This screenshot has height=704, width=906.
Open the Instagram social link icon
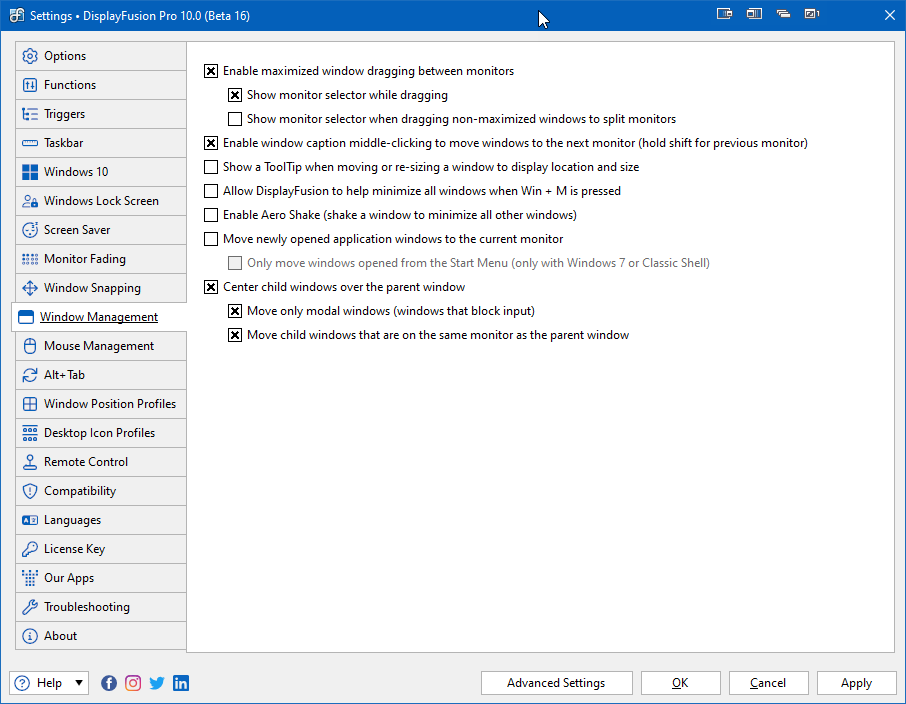tap(133, 683)
